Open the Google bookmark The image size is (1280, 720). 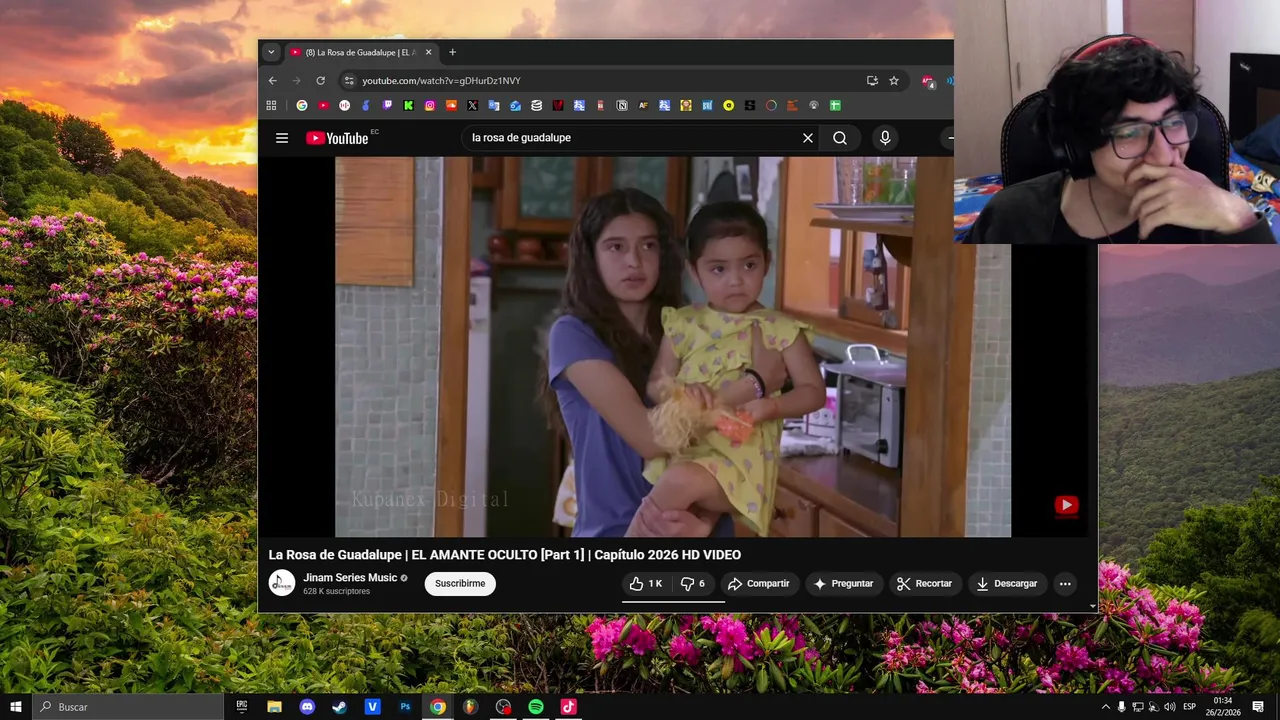pos(302,105)
